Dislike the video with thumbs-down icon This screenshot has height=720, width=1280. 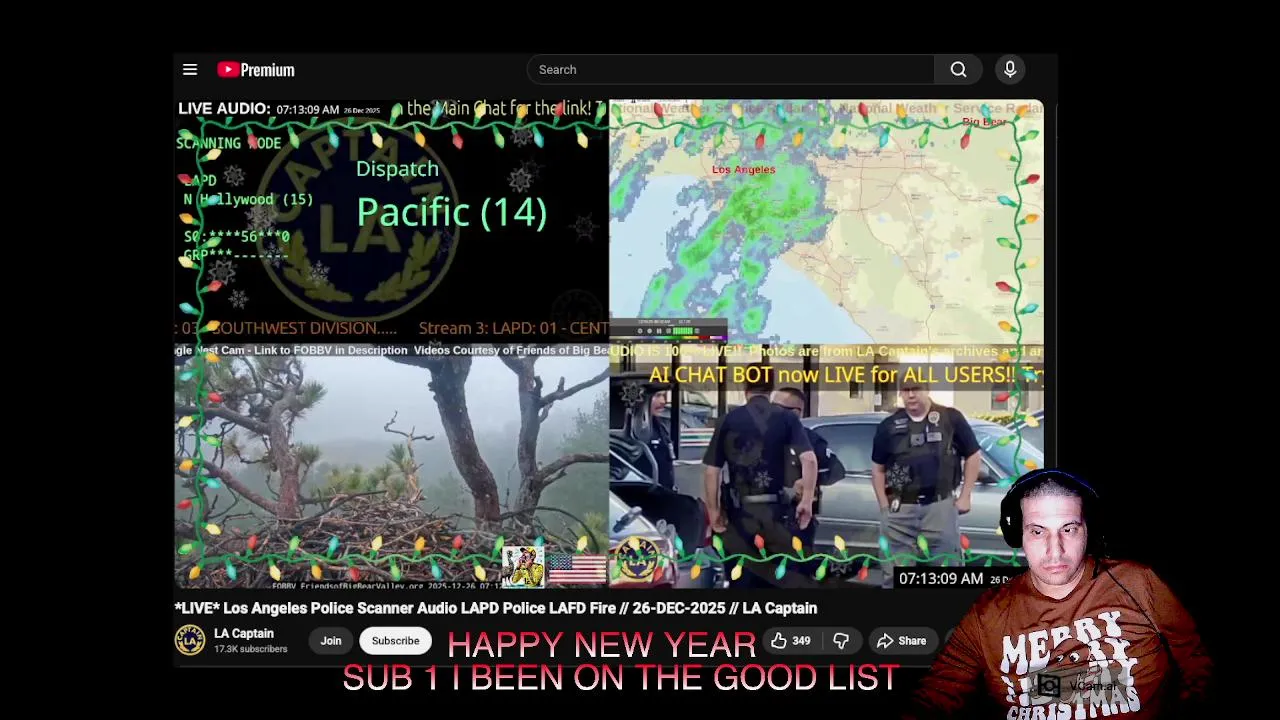point(841,641)
